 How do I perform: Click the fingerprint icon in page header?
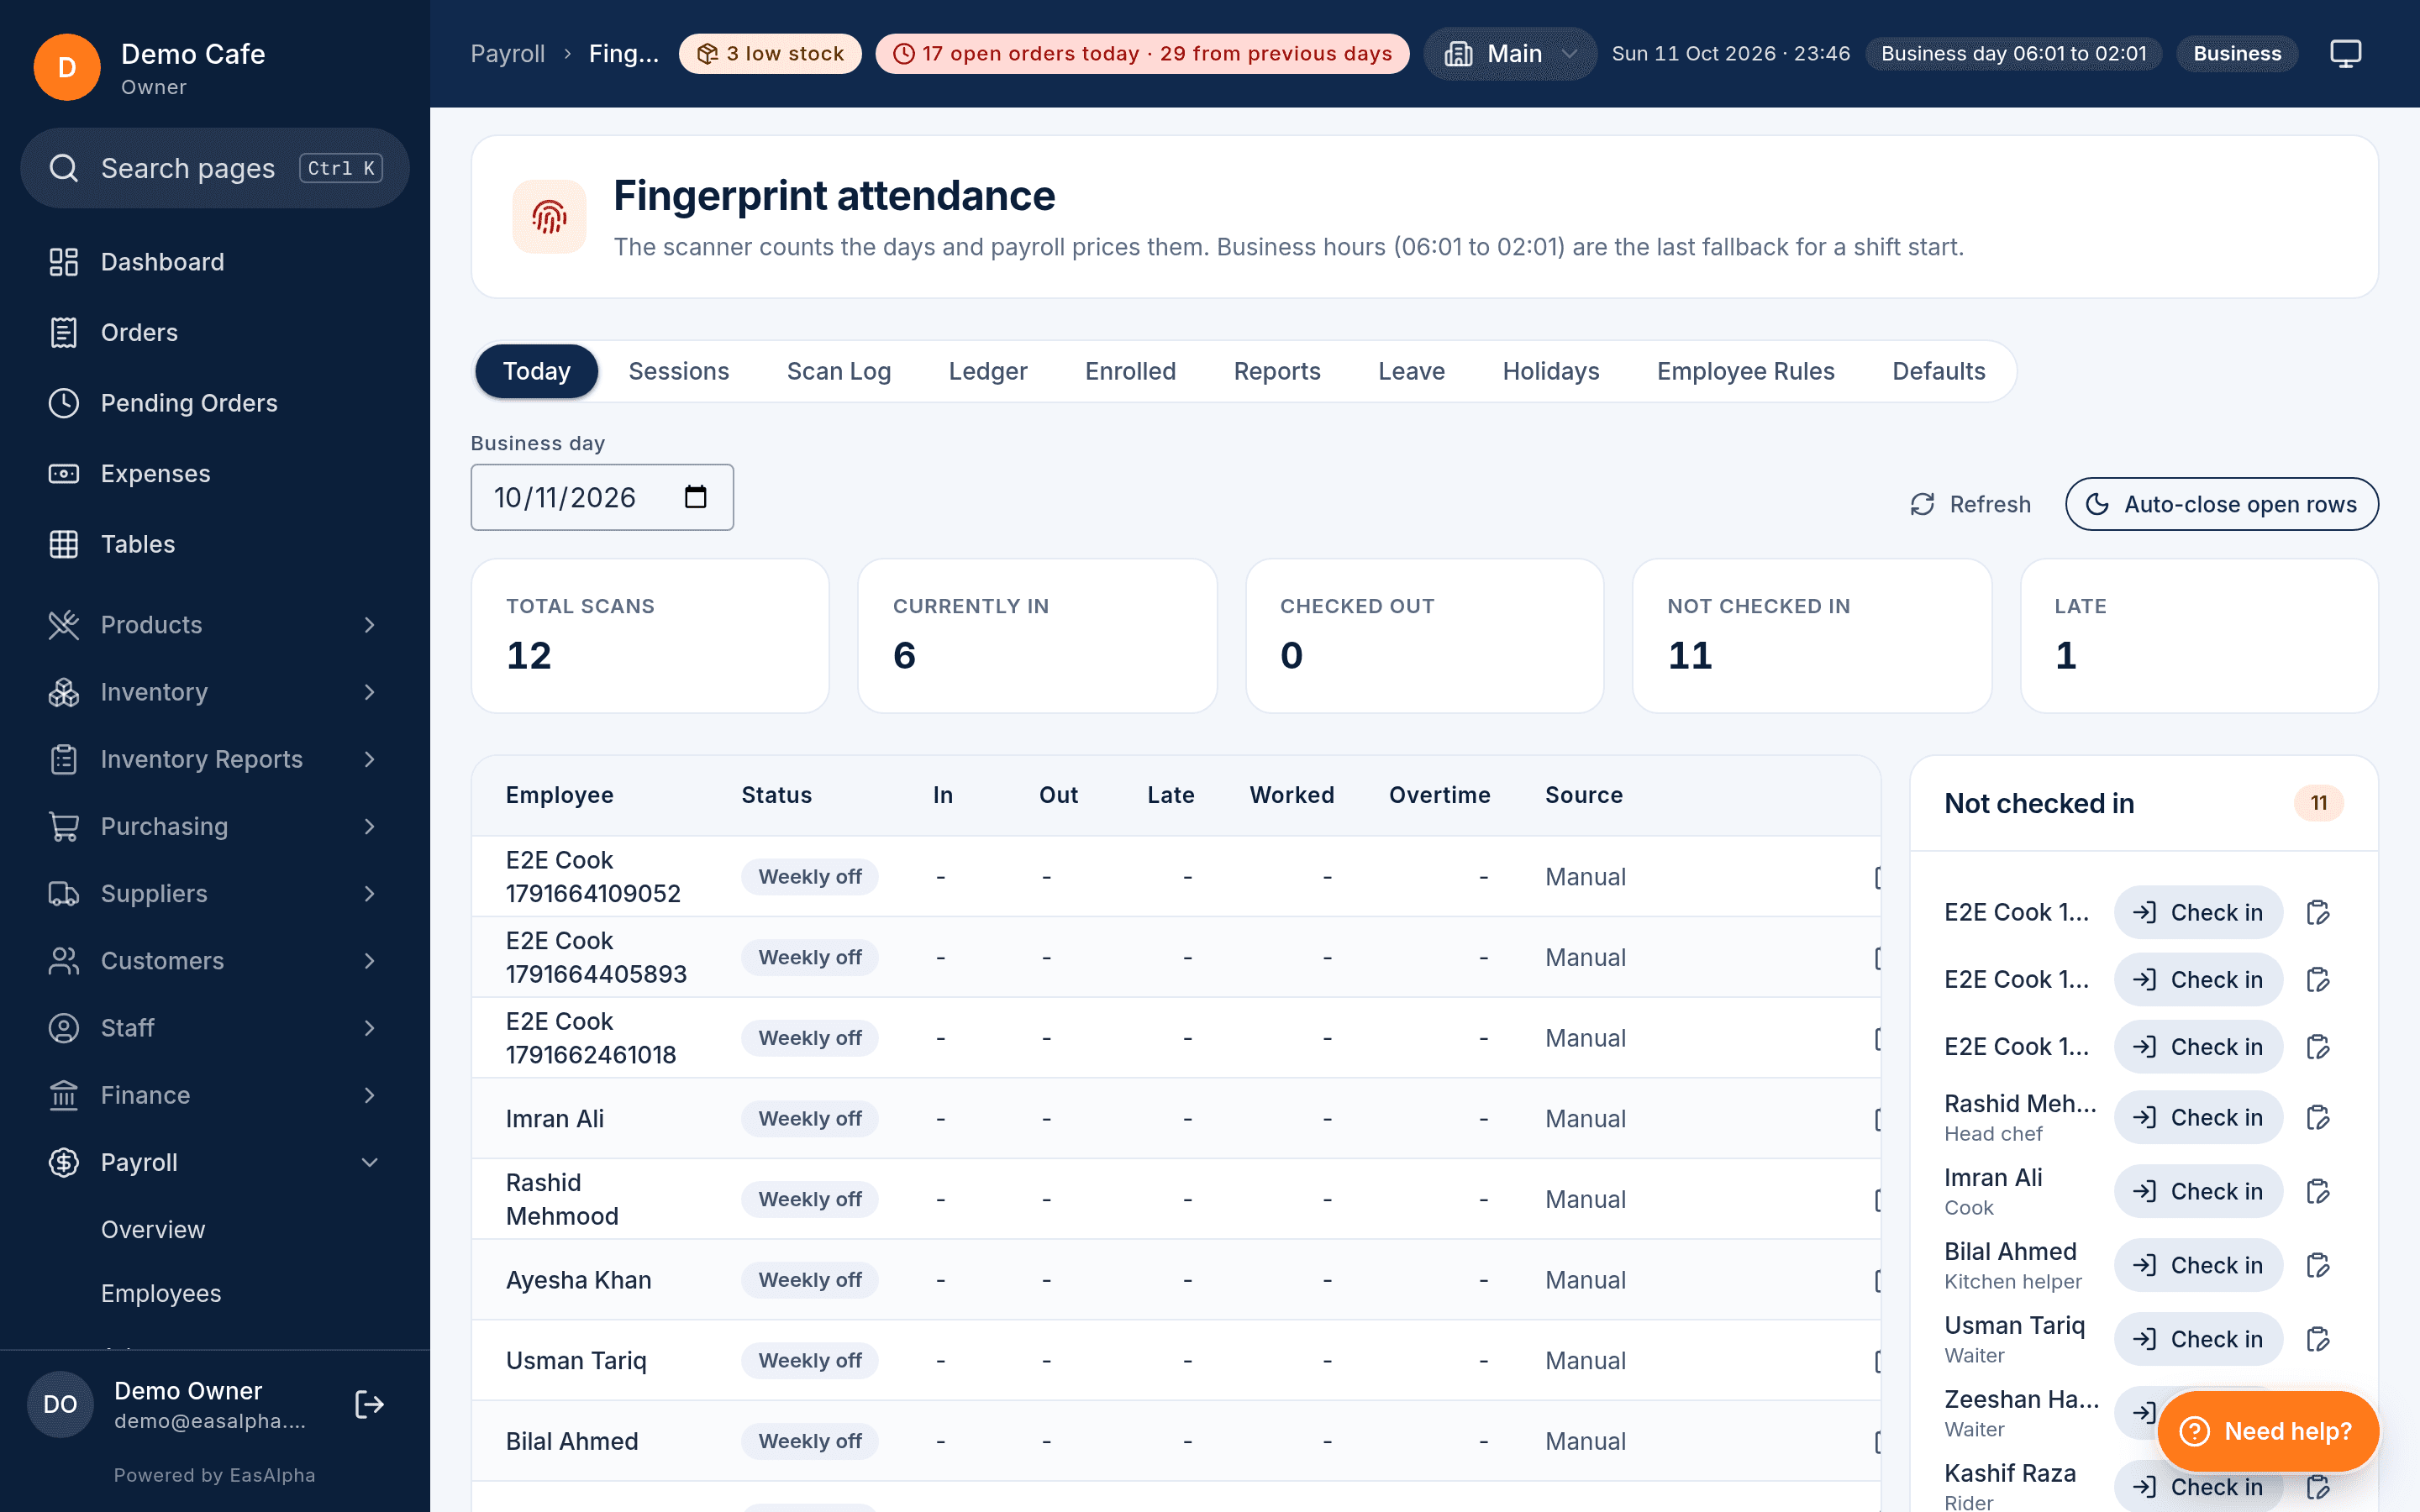point(549,216)
